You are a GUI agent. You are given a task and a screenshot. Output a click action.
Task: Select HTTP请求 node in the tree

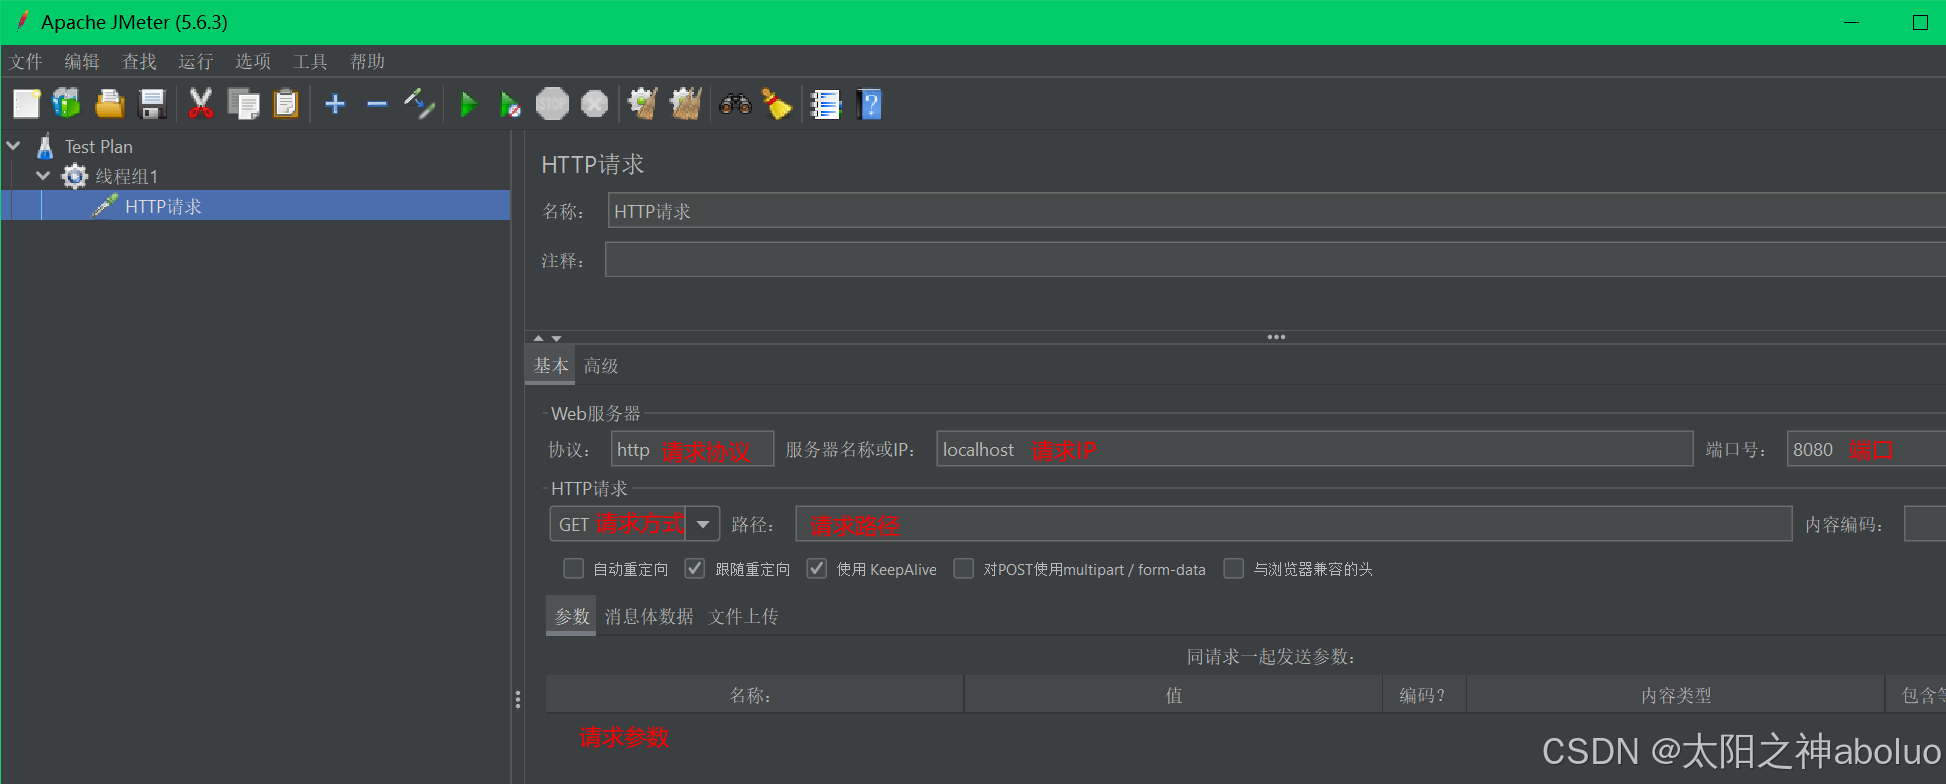click(x=163, y=206)
